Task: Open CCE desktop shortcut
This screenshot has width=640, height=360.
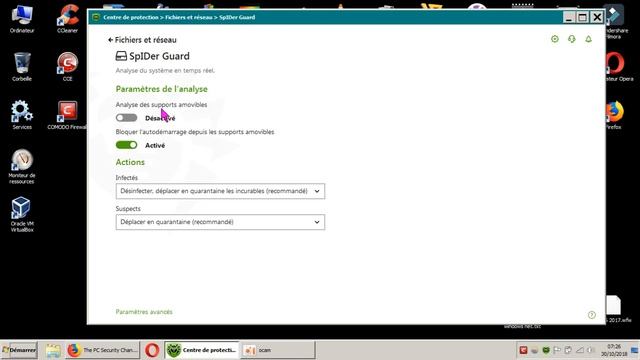Action: [x=67, y=67]
